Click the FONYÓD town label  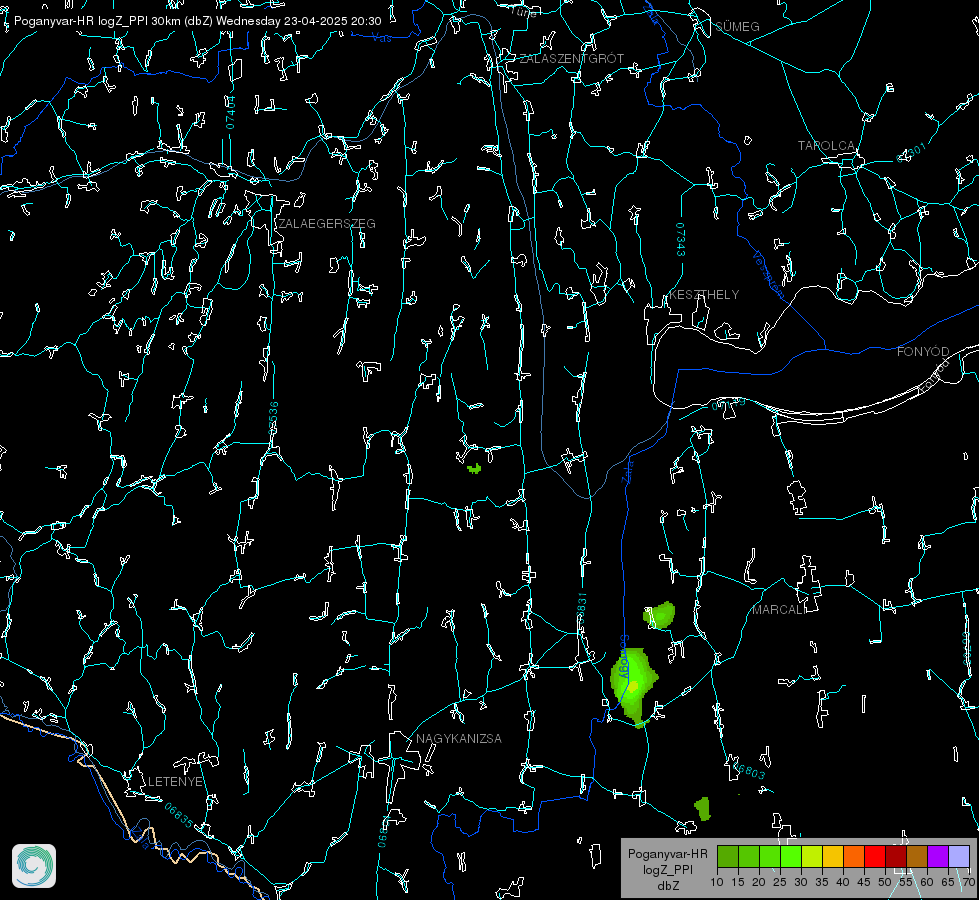923,352
